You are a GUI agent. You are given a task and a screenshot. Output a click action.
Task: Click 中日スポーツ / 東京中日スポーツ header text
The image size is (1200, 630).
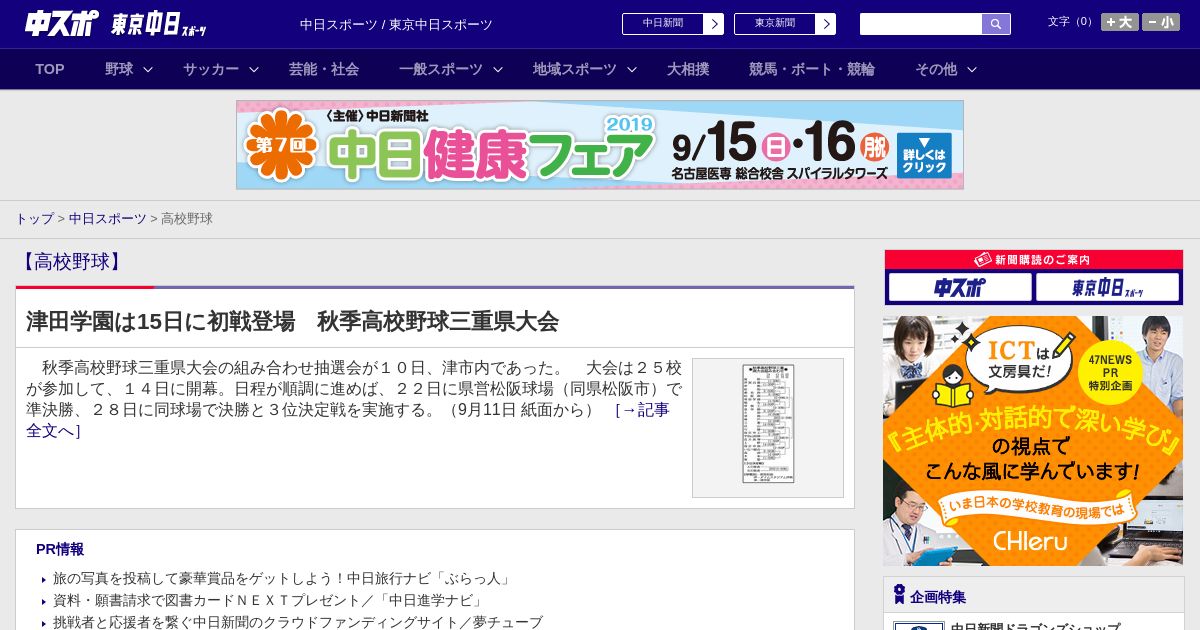click(x=396, y=24)
